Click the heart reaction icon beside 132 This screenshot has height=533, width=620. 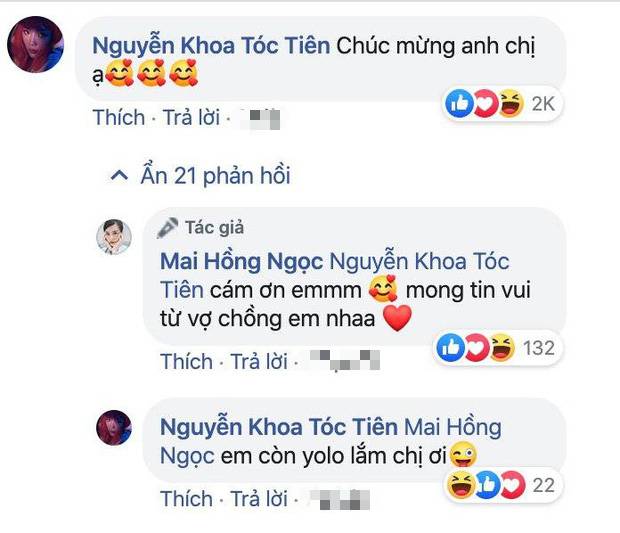coord(476,348)
